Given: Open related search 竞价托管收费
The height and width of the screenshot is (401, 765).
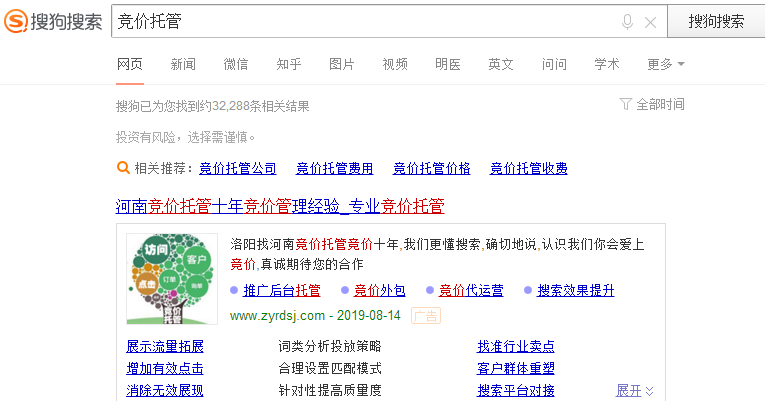Looking at the screenshot, I should click(x=529, y=168).
